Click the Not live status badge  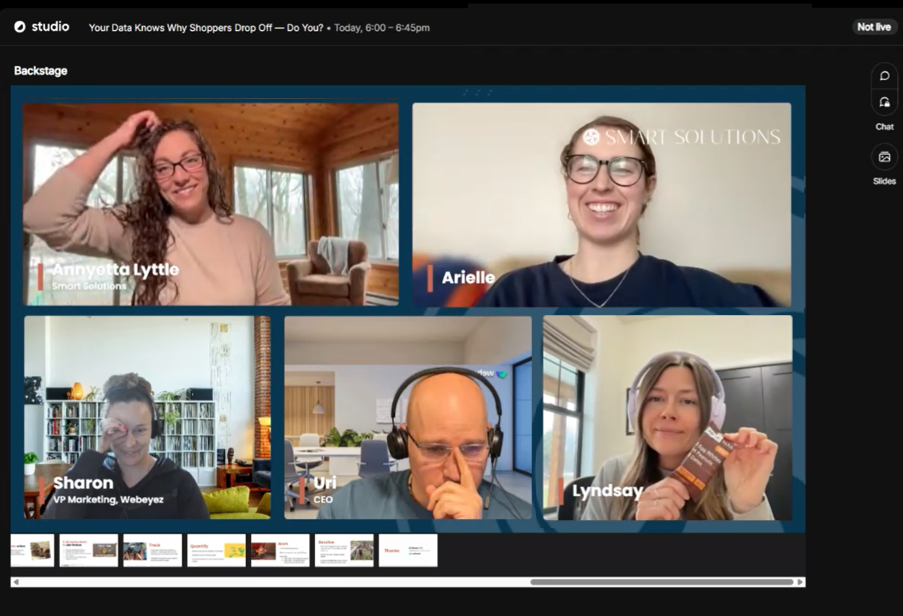tap(874, 27)
